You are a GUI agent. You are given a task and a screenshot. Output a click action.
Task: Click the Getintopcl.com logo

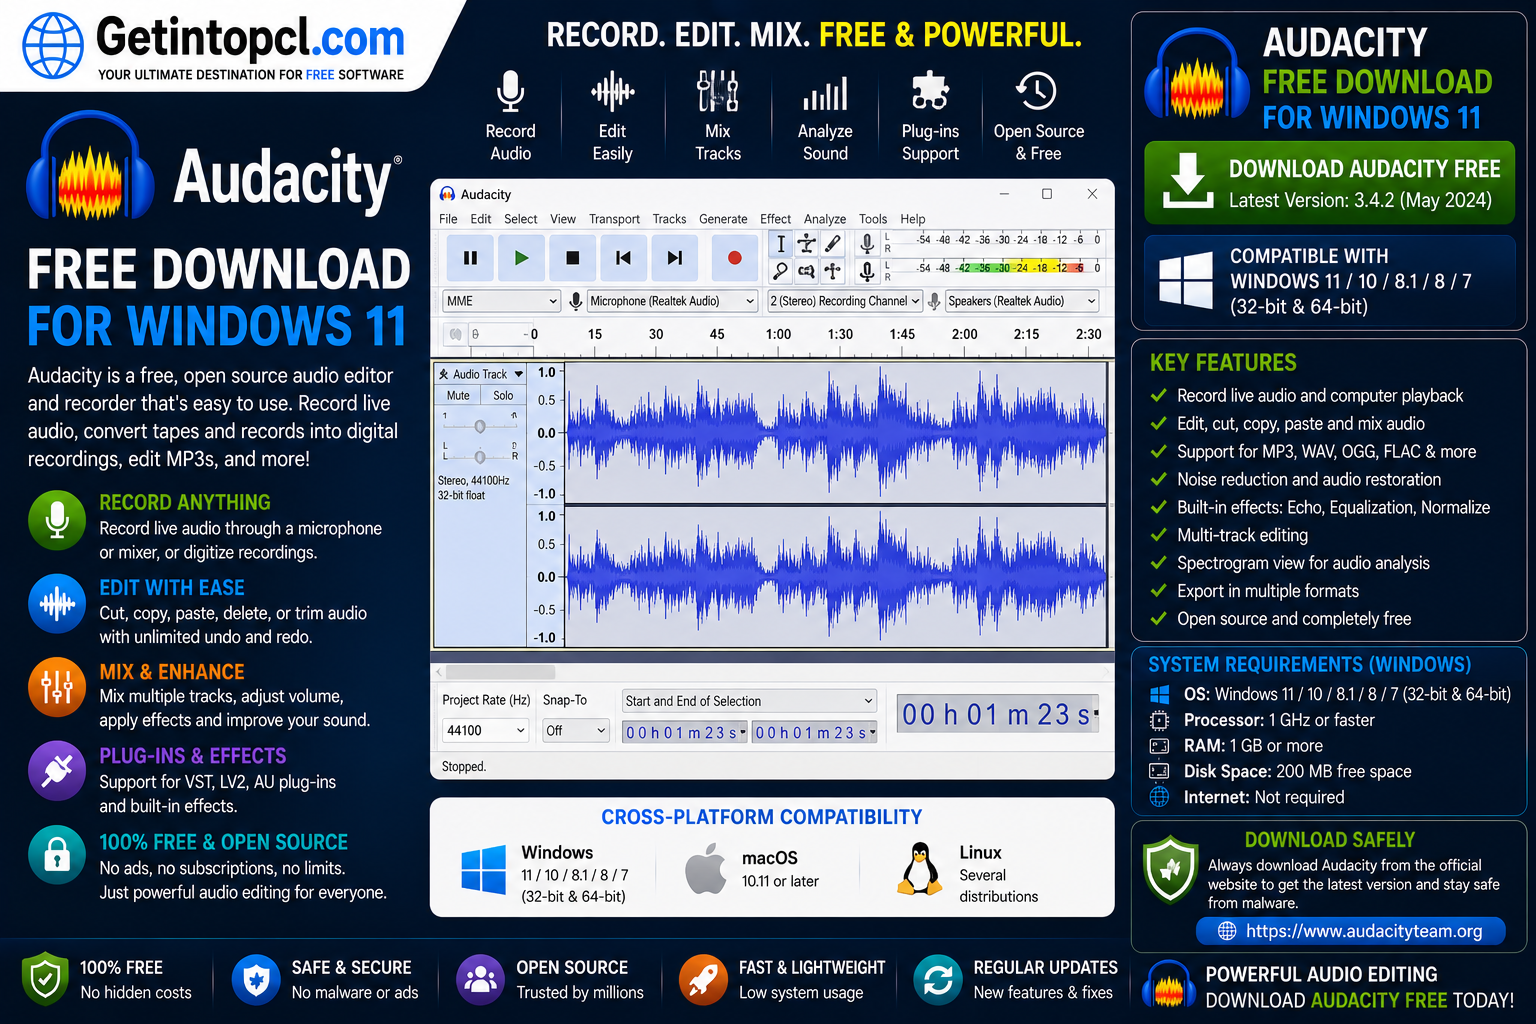pos(214,46)
